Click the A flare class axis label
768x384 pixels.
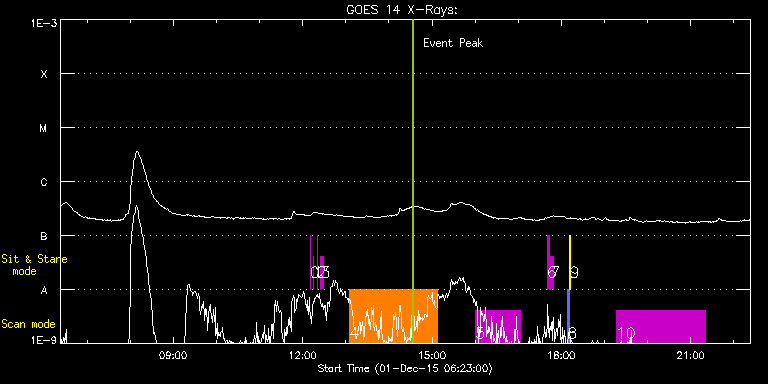(44, 290)
